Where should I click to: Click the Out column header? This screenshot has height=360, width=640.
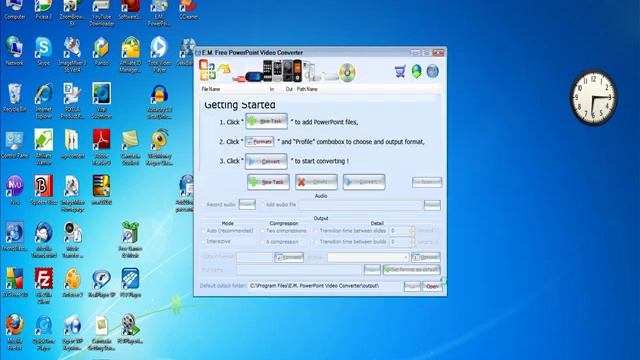[x=289, y=89]
